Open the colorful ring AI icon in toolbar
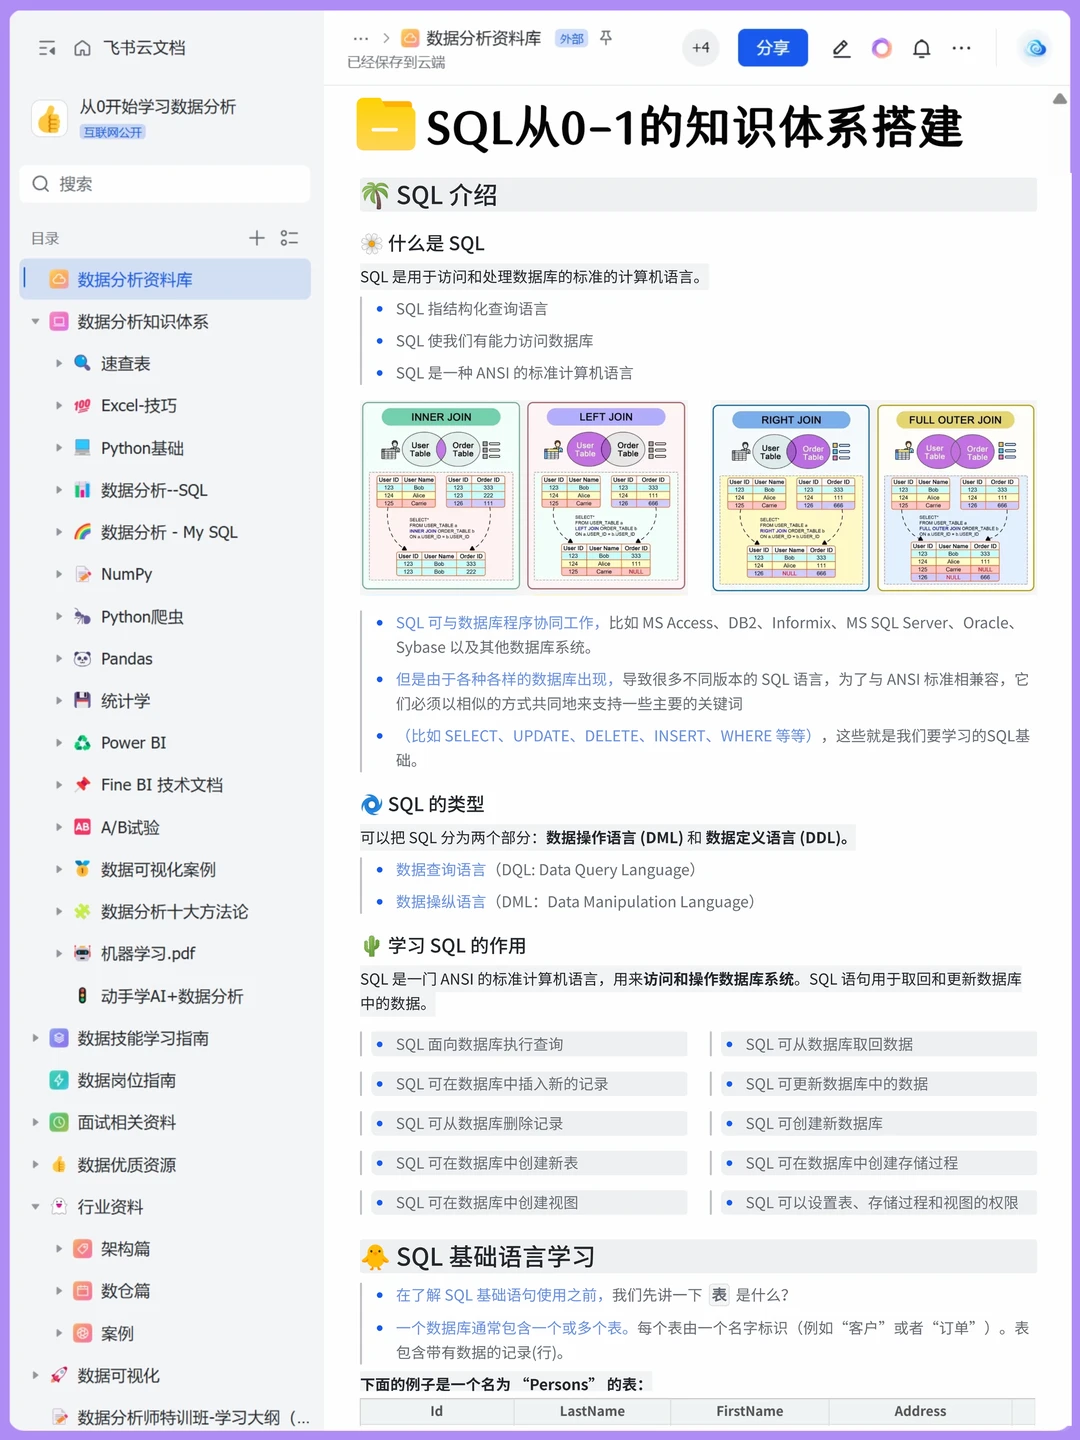Image resolution: width=1080 pixels, height=1440 pixels. [881, 47]
